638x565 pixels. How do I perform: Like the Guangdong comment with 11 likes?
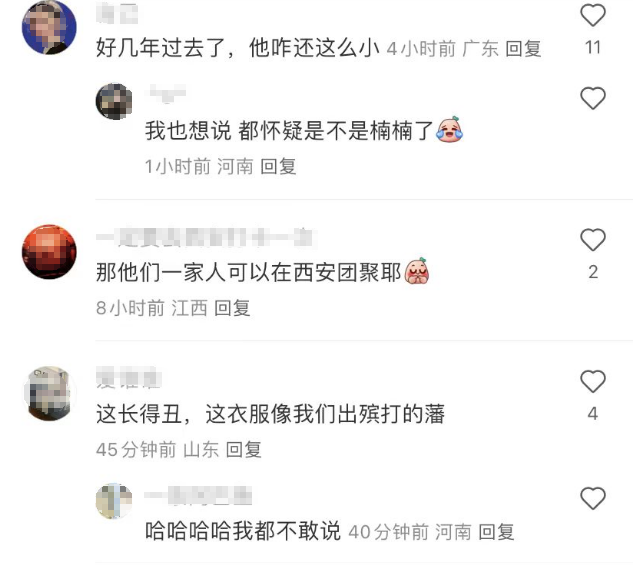592,15
